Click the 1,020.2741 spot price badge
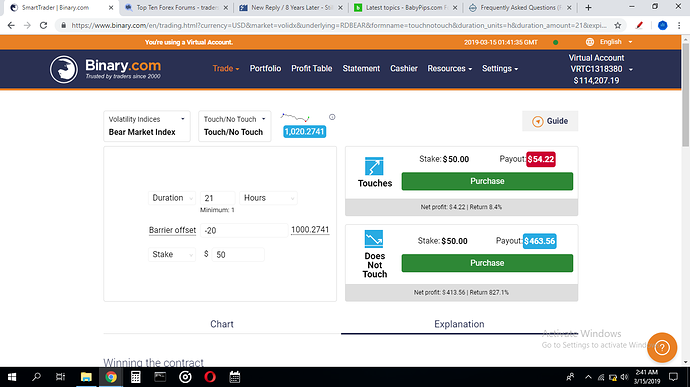 (305, 132)
